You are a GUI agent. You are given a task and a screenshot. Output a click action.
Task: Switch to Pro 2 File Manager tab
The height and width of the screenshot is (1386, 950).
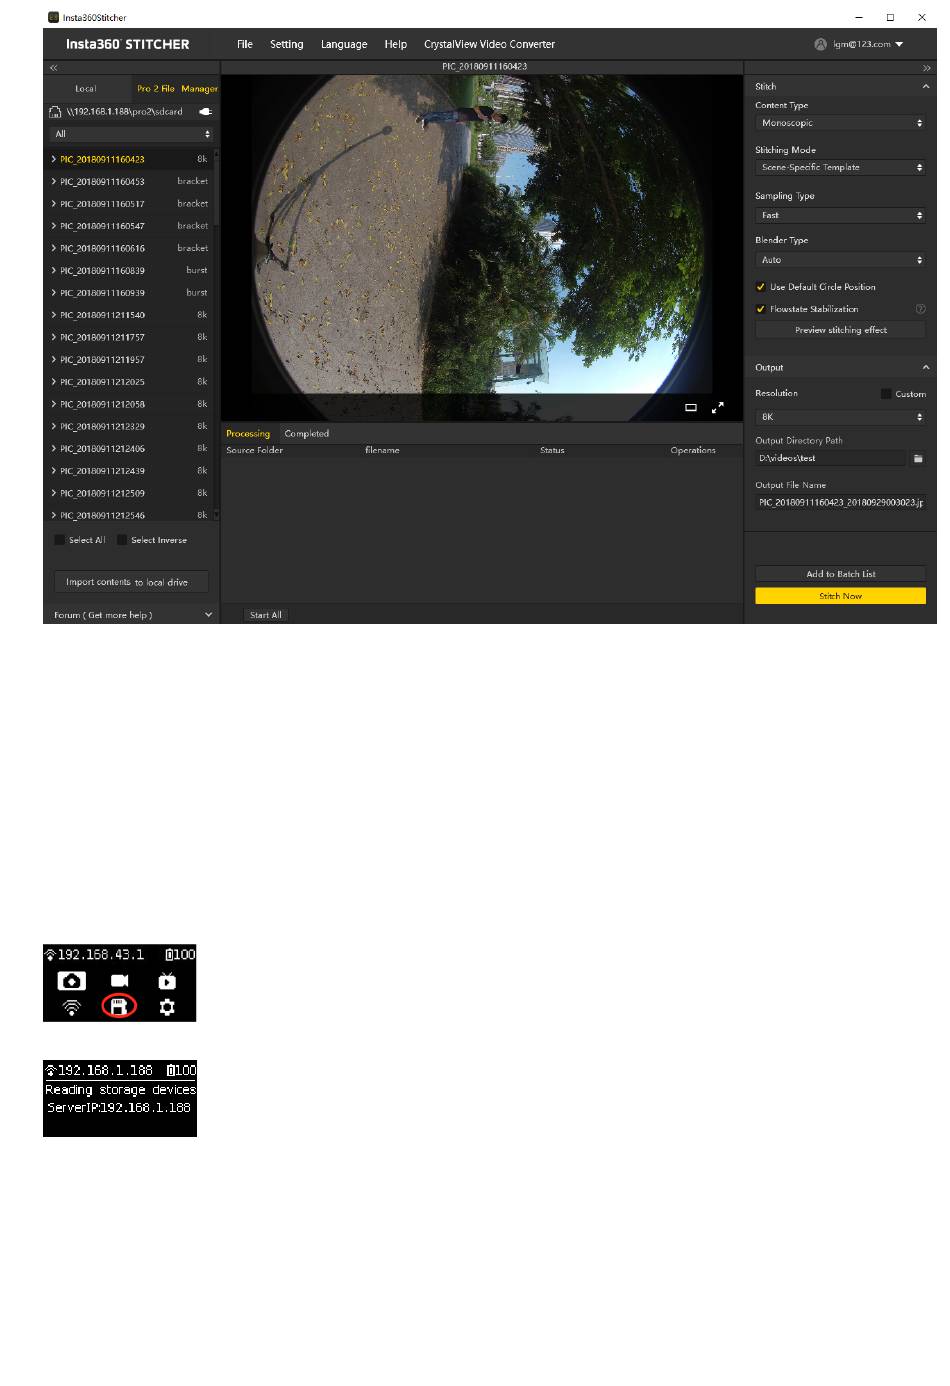pyautogui.click(x=177, y=89)
